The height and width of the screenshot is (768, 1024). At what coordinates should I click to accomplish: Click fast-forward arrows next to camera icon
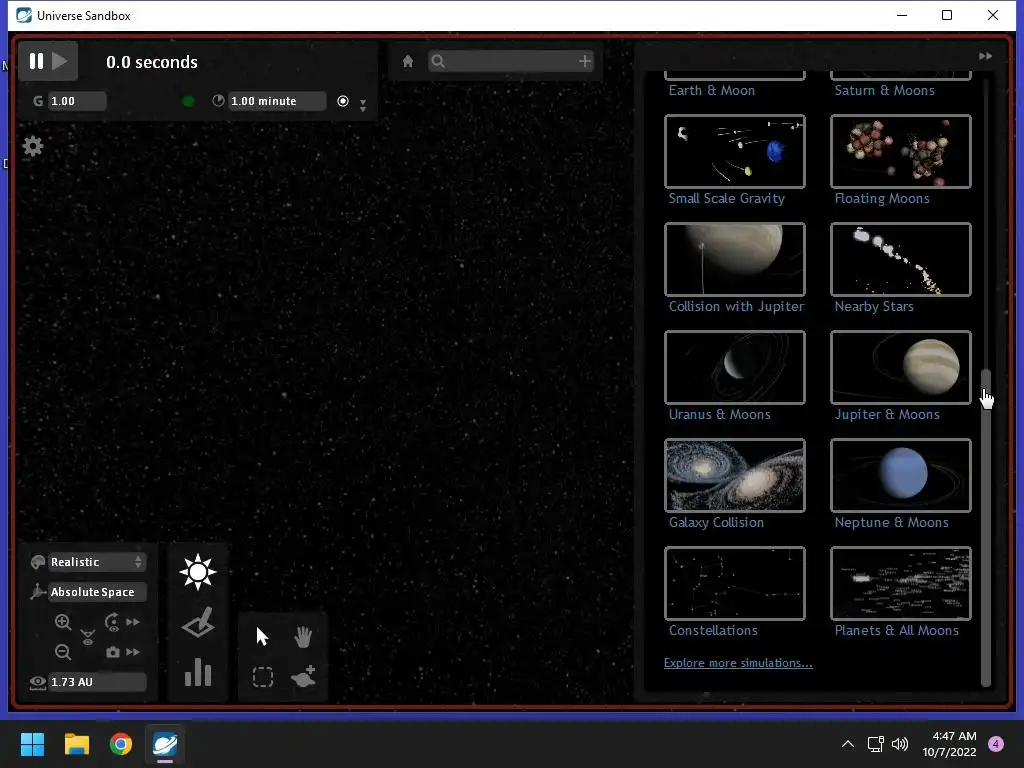click(x=133, y=652)
